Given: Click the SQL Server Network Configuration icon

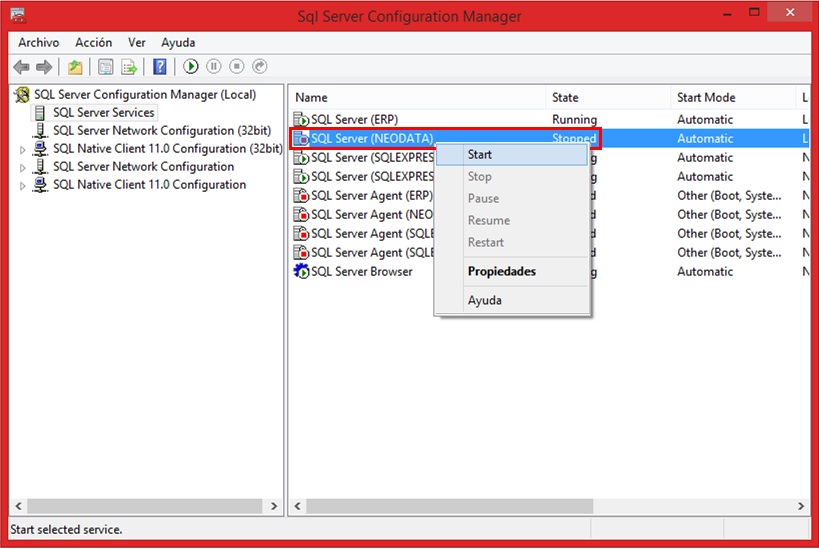Looking at the screenshot, I should tap(40, 167).
